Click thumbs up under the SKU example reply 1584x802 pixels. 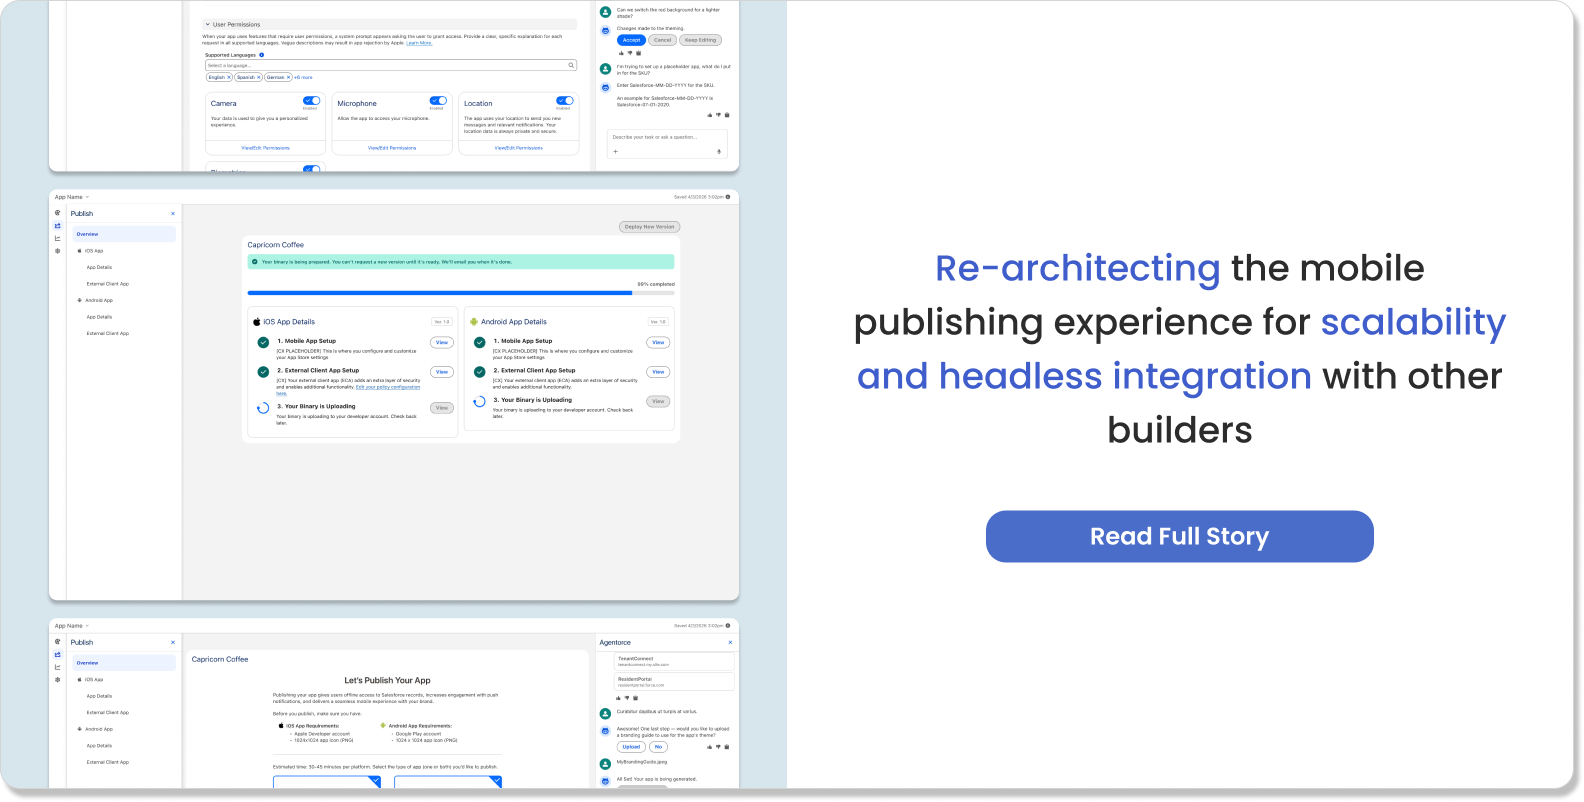(x=710, y=115)
